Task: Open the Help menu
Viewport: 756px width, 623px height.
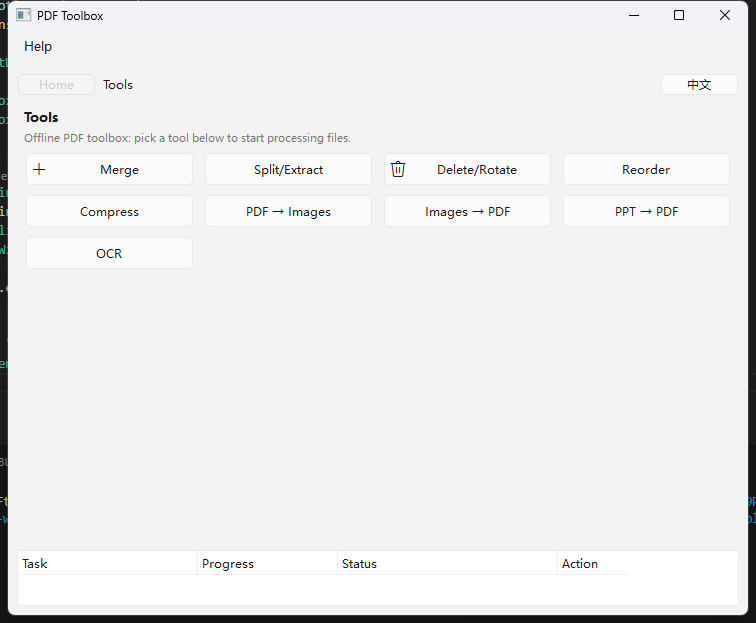Action: (38, 46)
